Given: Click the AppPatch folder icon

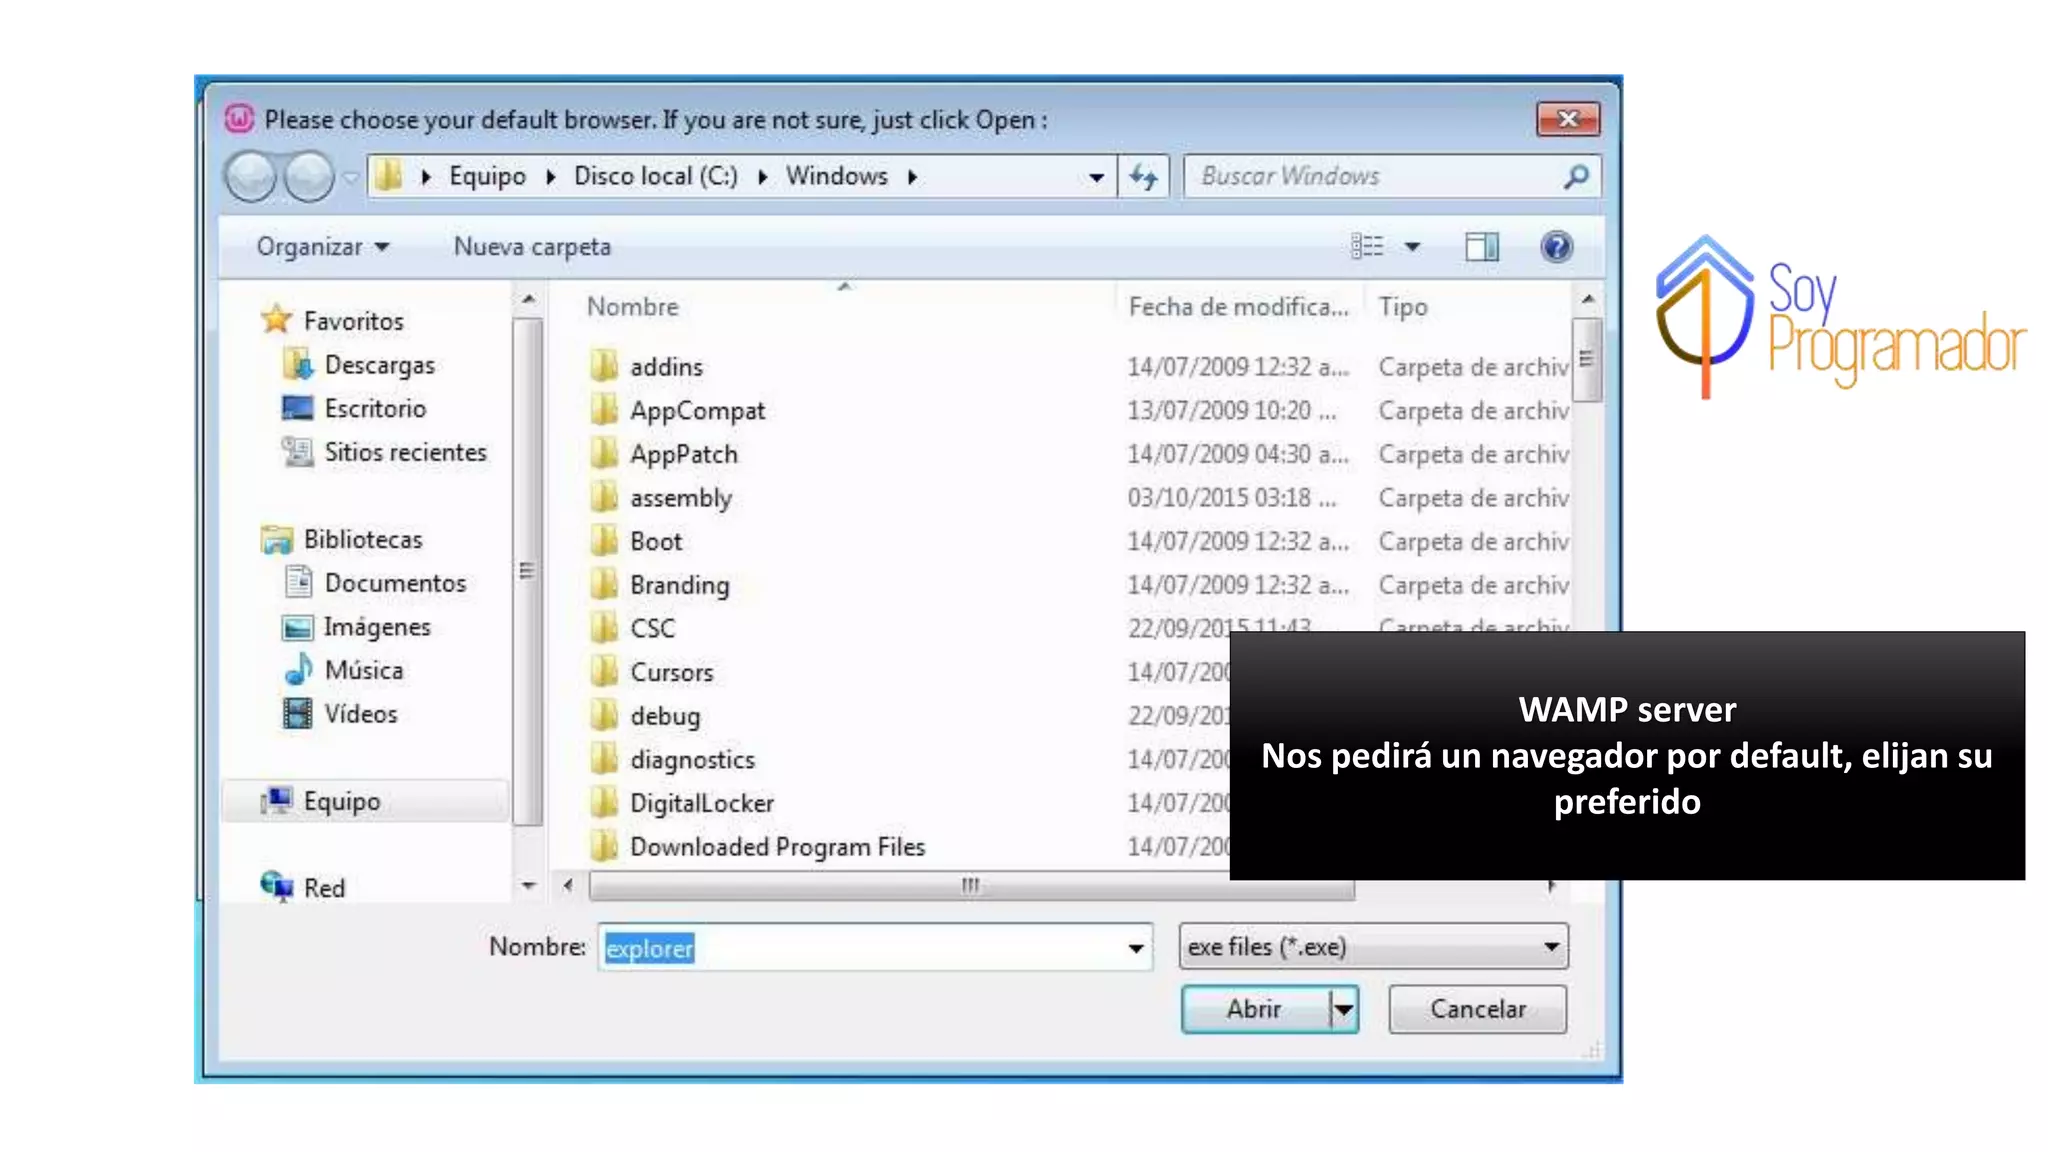Looking at the screenshot, I should pos(604,454).
